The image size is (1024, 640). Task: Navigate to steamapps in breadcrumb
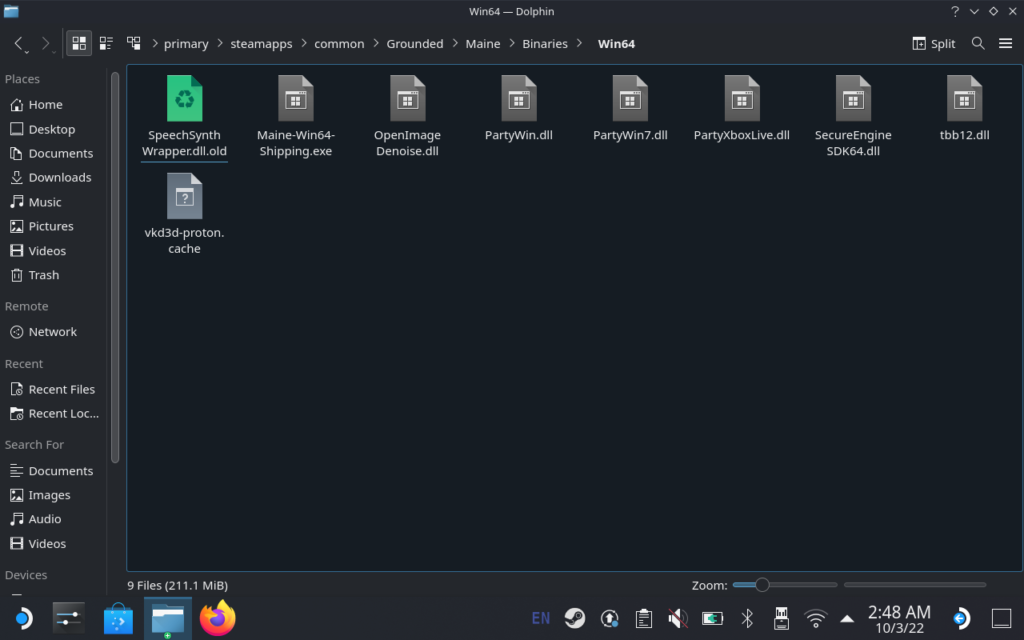pos(261,44)
